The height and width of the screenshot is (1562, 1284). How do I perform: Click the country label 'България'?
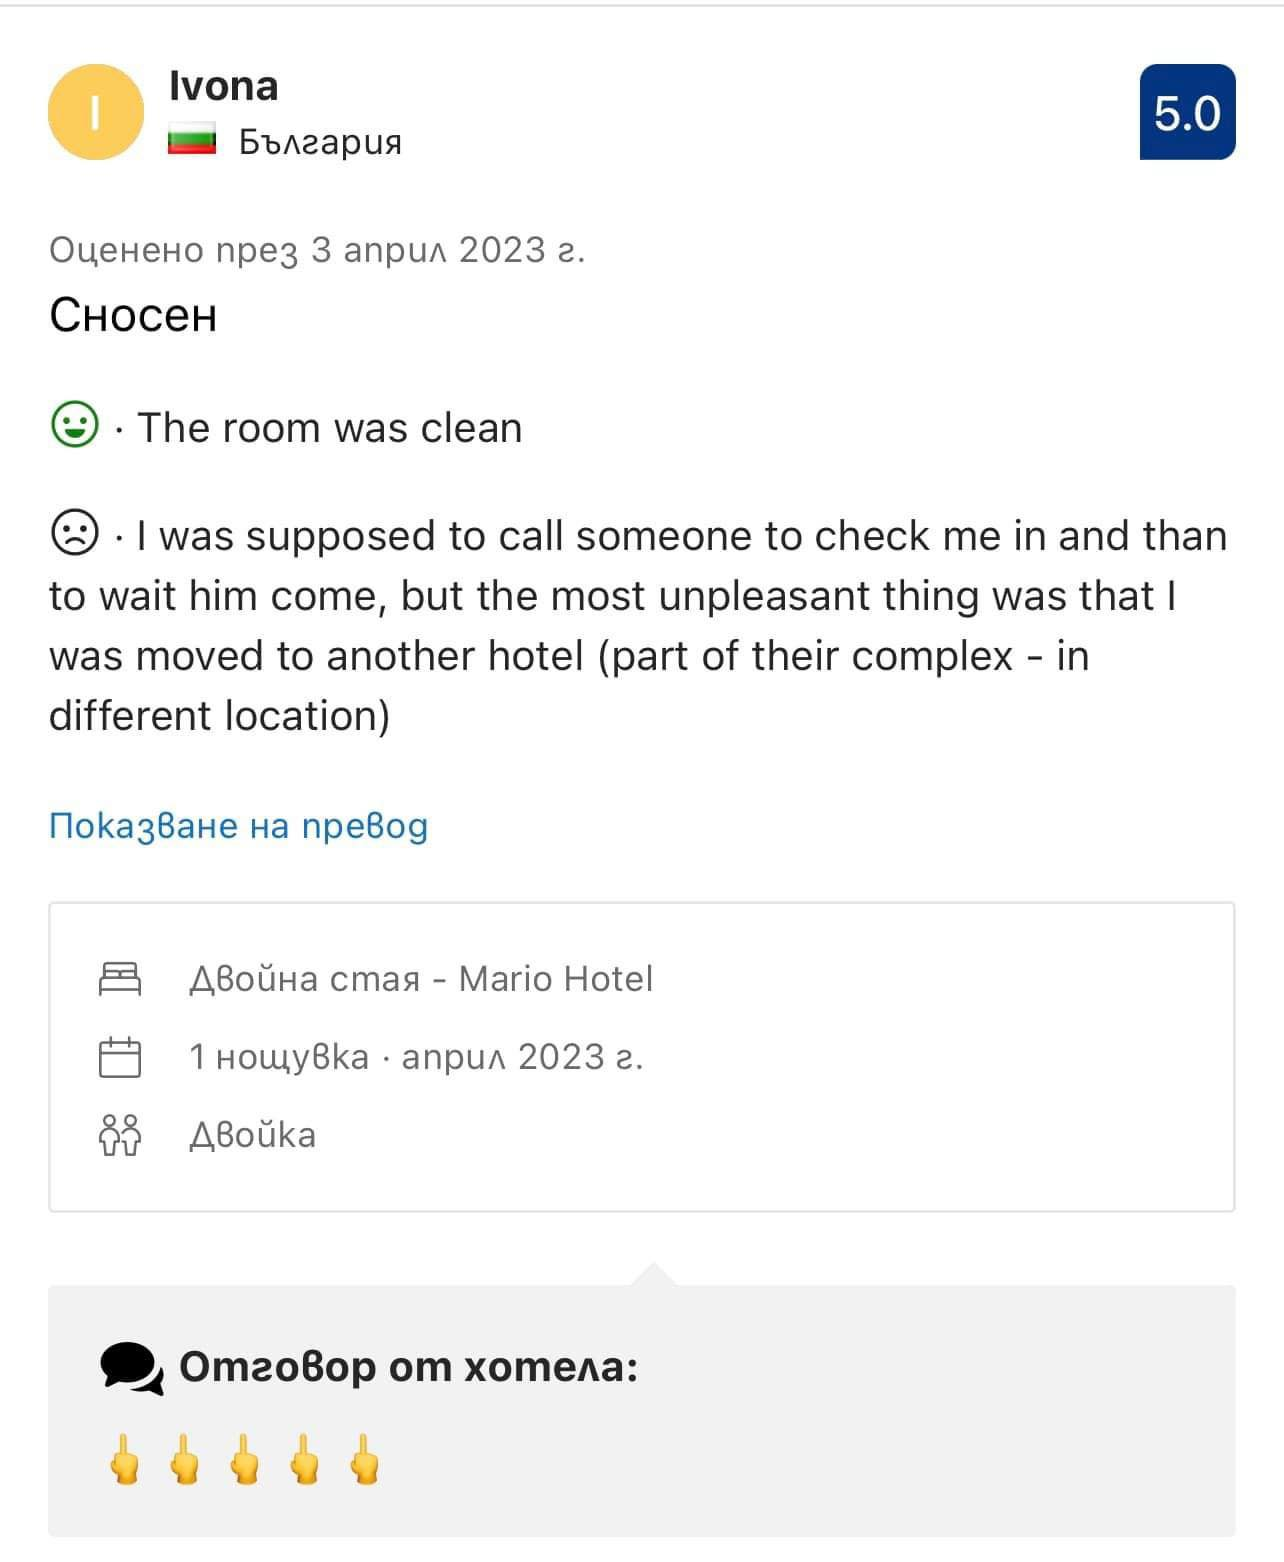click(320, 142)
